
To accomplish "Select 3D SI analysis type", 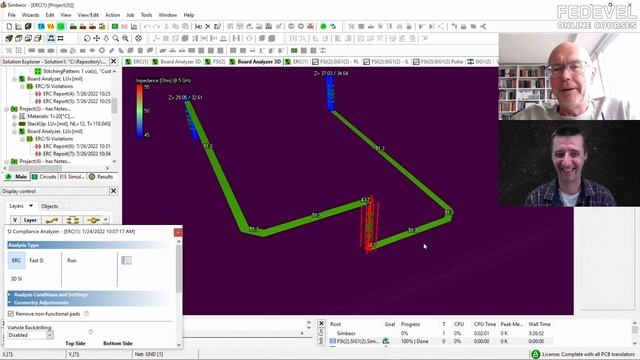I will [16, 279].
